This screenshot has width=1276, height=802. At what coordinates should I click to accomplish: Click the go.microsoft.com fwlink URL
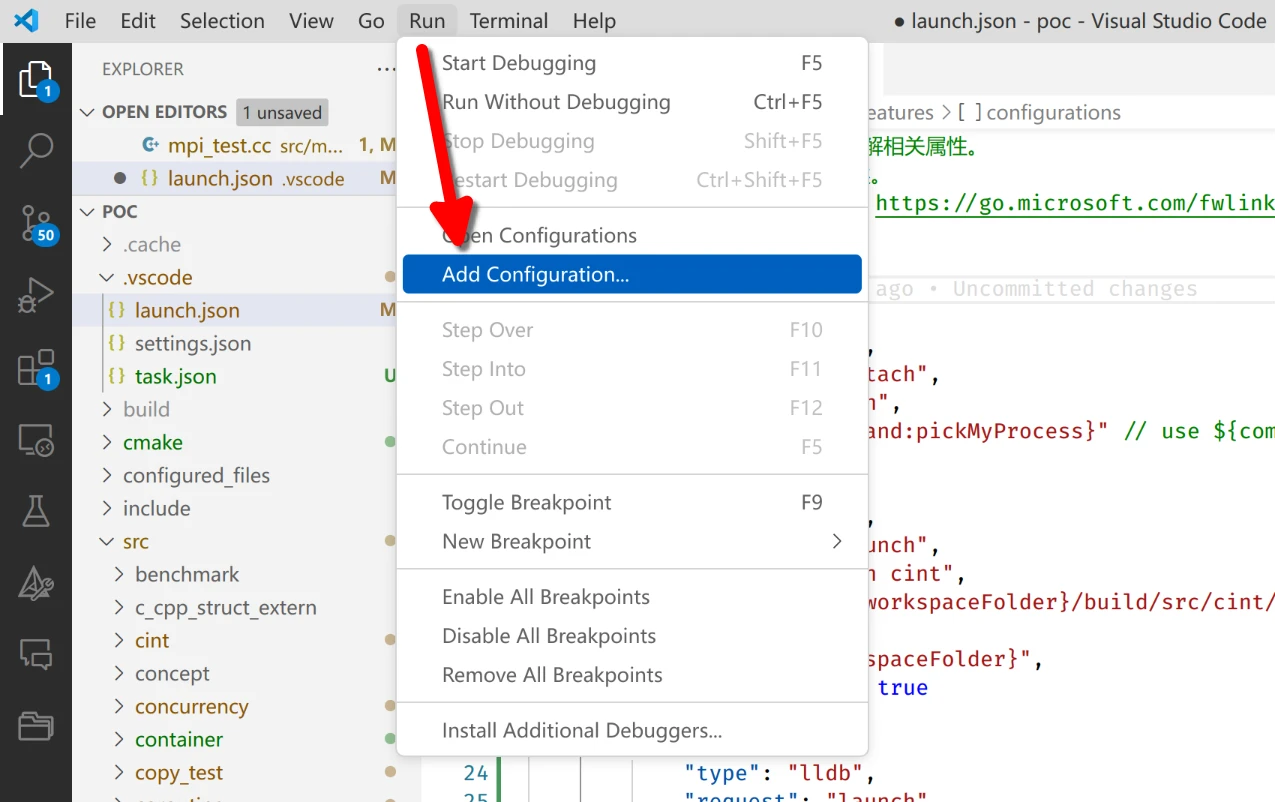tap(1075, 203)
